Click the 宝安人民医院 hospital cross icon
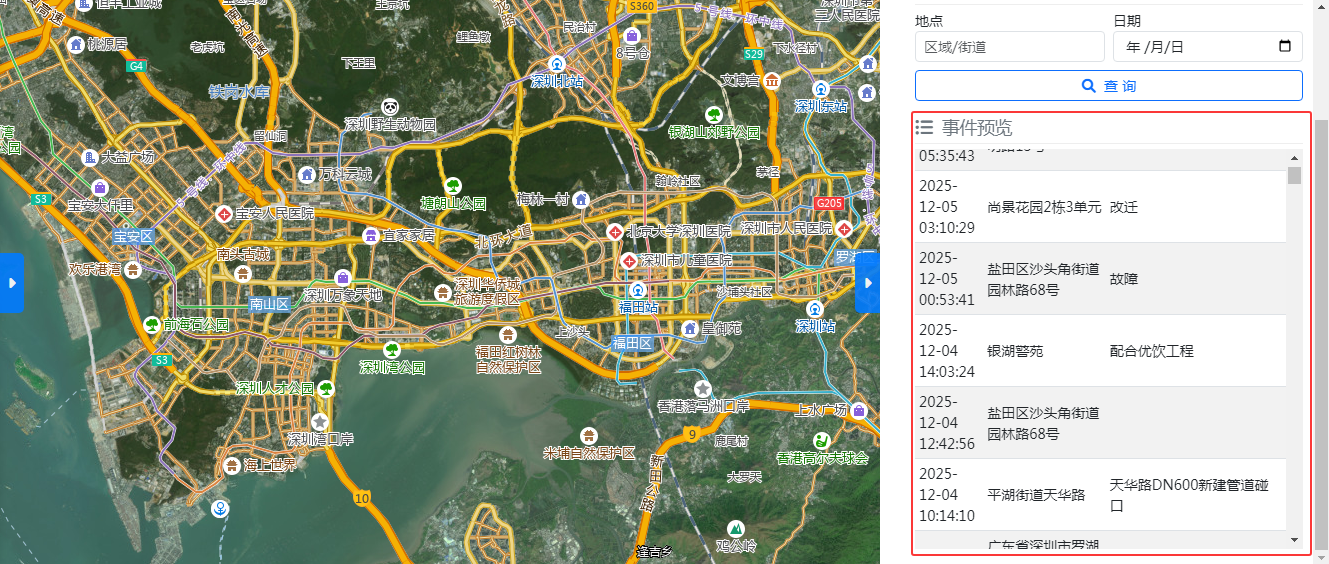This screenshot has width=1329, height=564. coord(225,213)
